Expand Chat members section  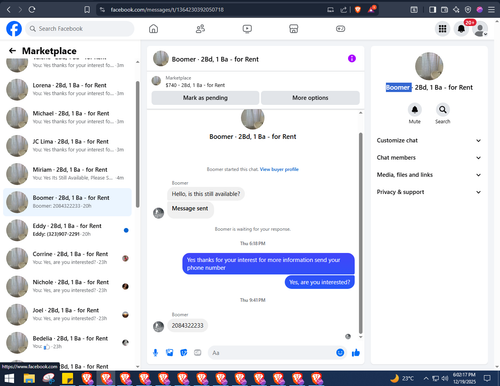429,158
